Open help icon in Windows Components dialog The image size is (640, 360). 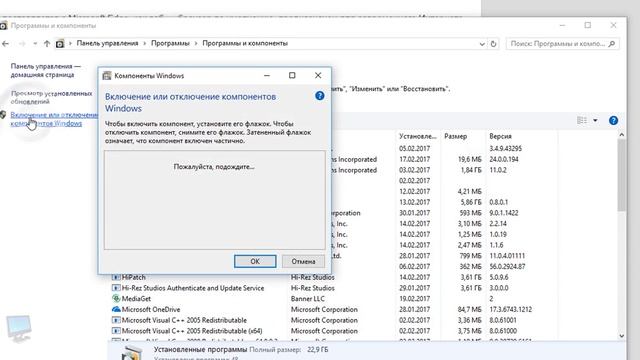320,96
